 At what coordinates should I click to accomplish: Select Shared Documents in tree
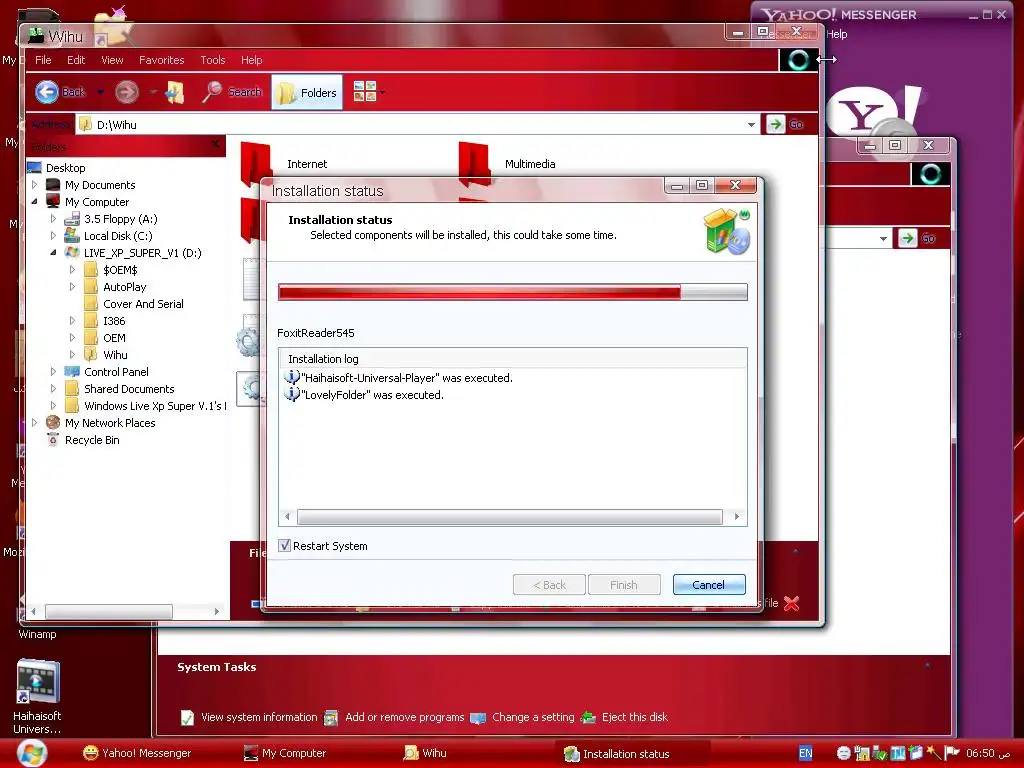pyautogui.click(x=129, y=389)
